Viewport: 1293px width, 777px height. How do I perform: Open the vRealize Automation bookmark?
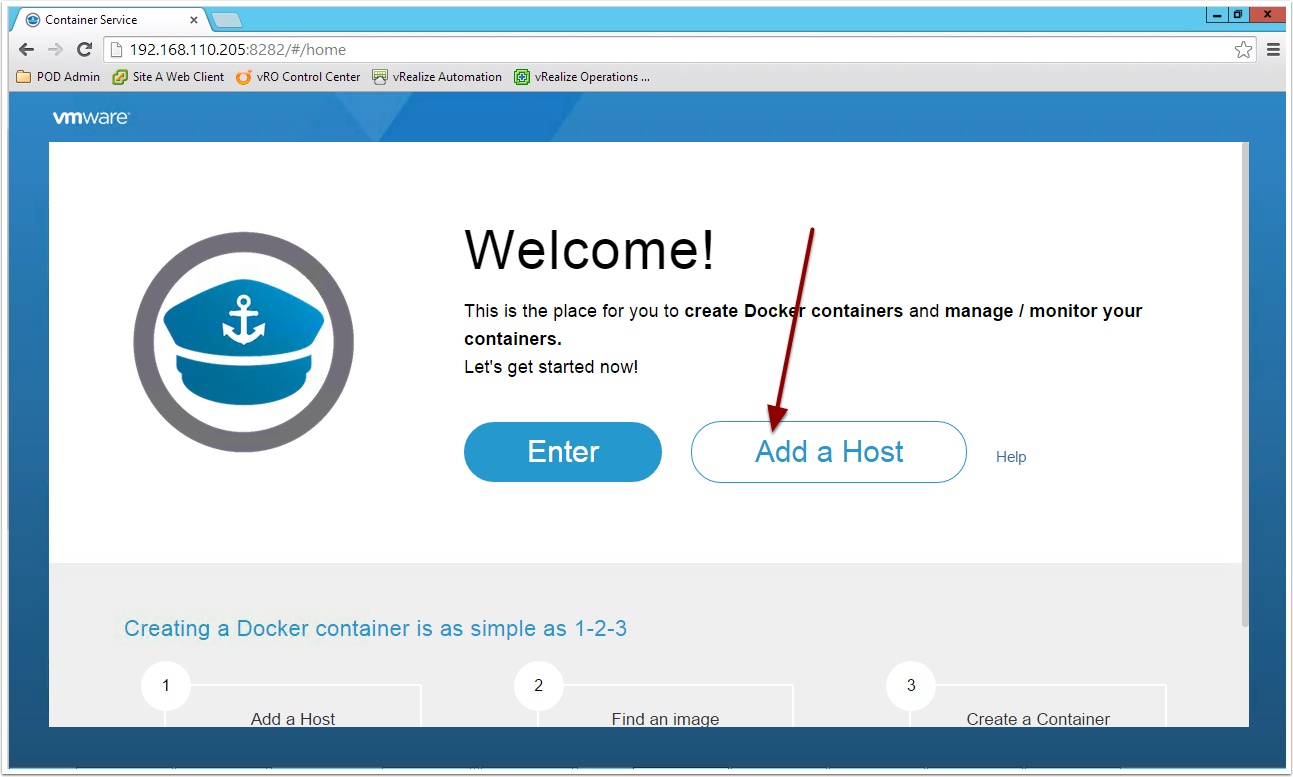pyautogui.click(x=437, y=77)
